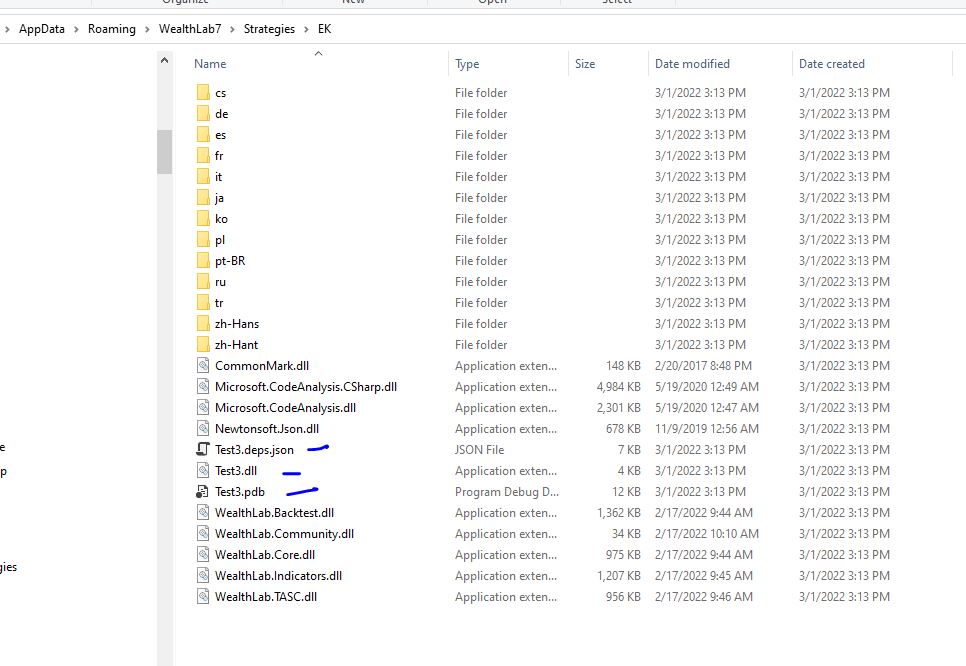Select the es folder icon
The image size is (966, 666).
tap(203, 134)
